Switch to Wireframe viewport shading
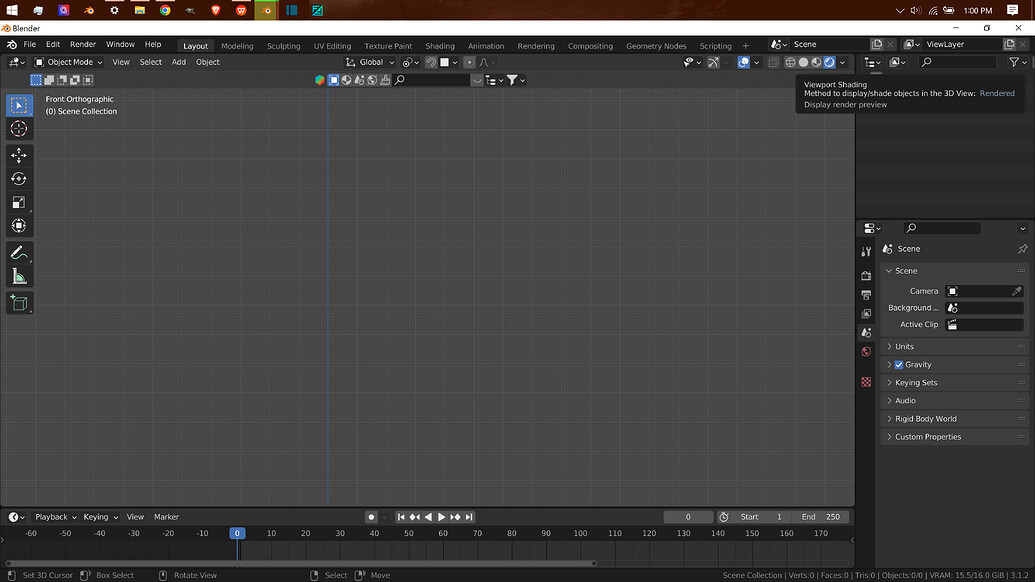The width and height of the screenshot is (1035, 582). tap(790, 62)
